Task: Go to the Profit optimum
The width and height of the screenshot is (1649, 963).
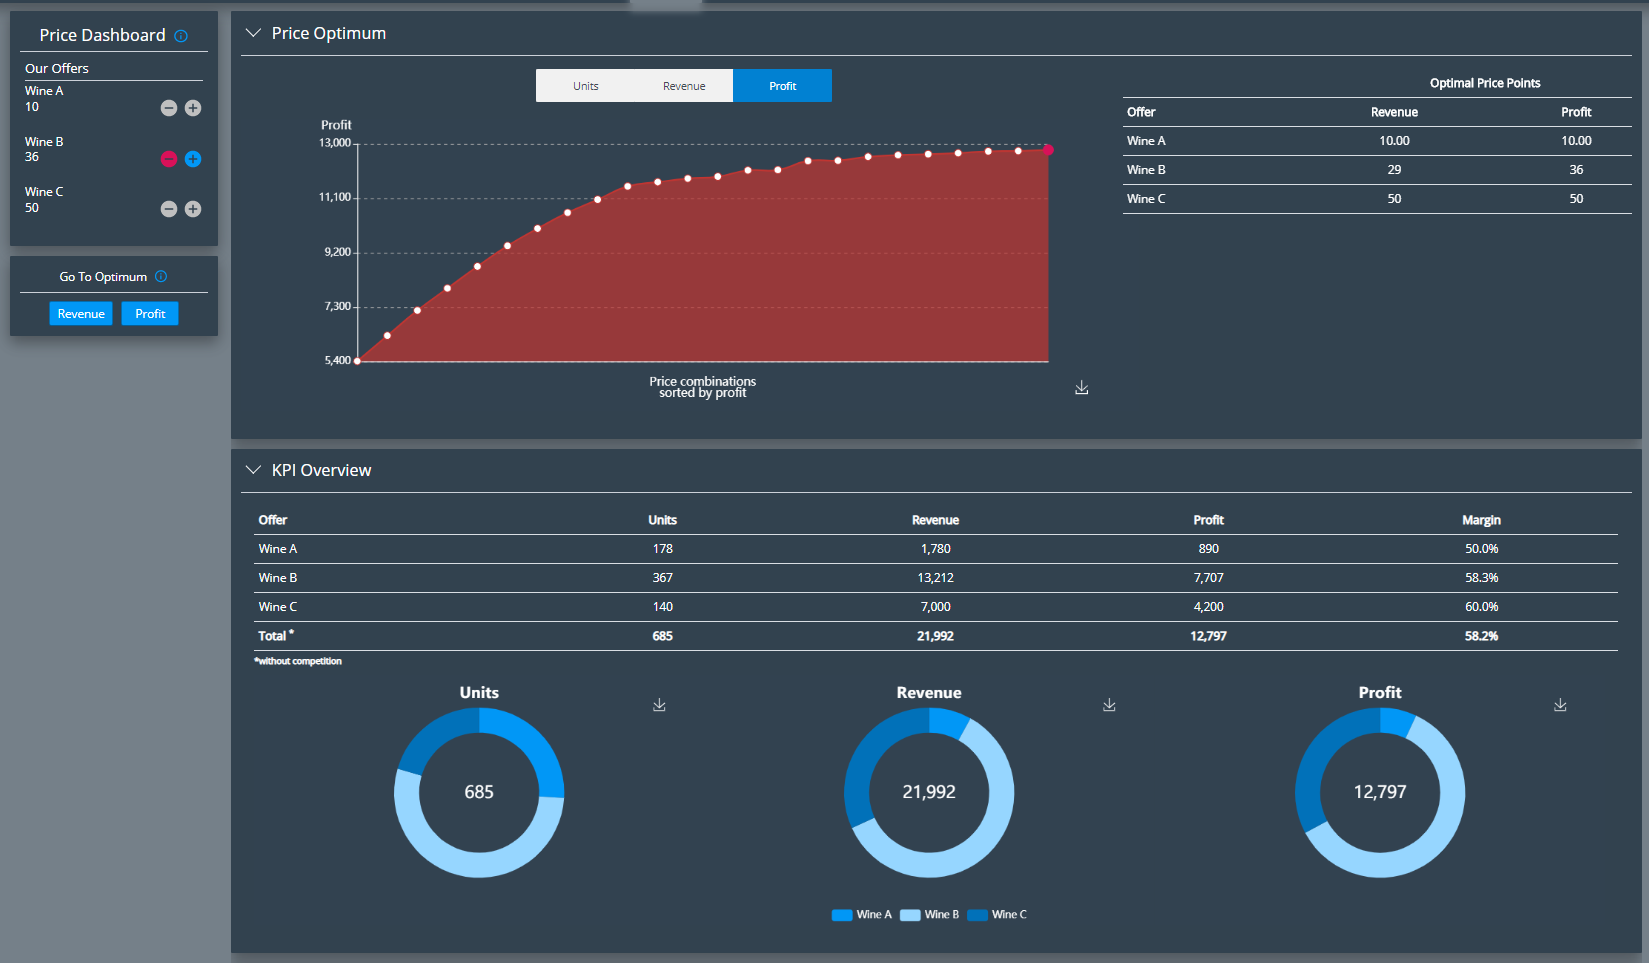Action: (x=150, y=314)
